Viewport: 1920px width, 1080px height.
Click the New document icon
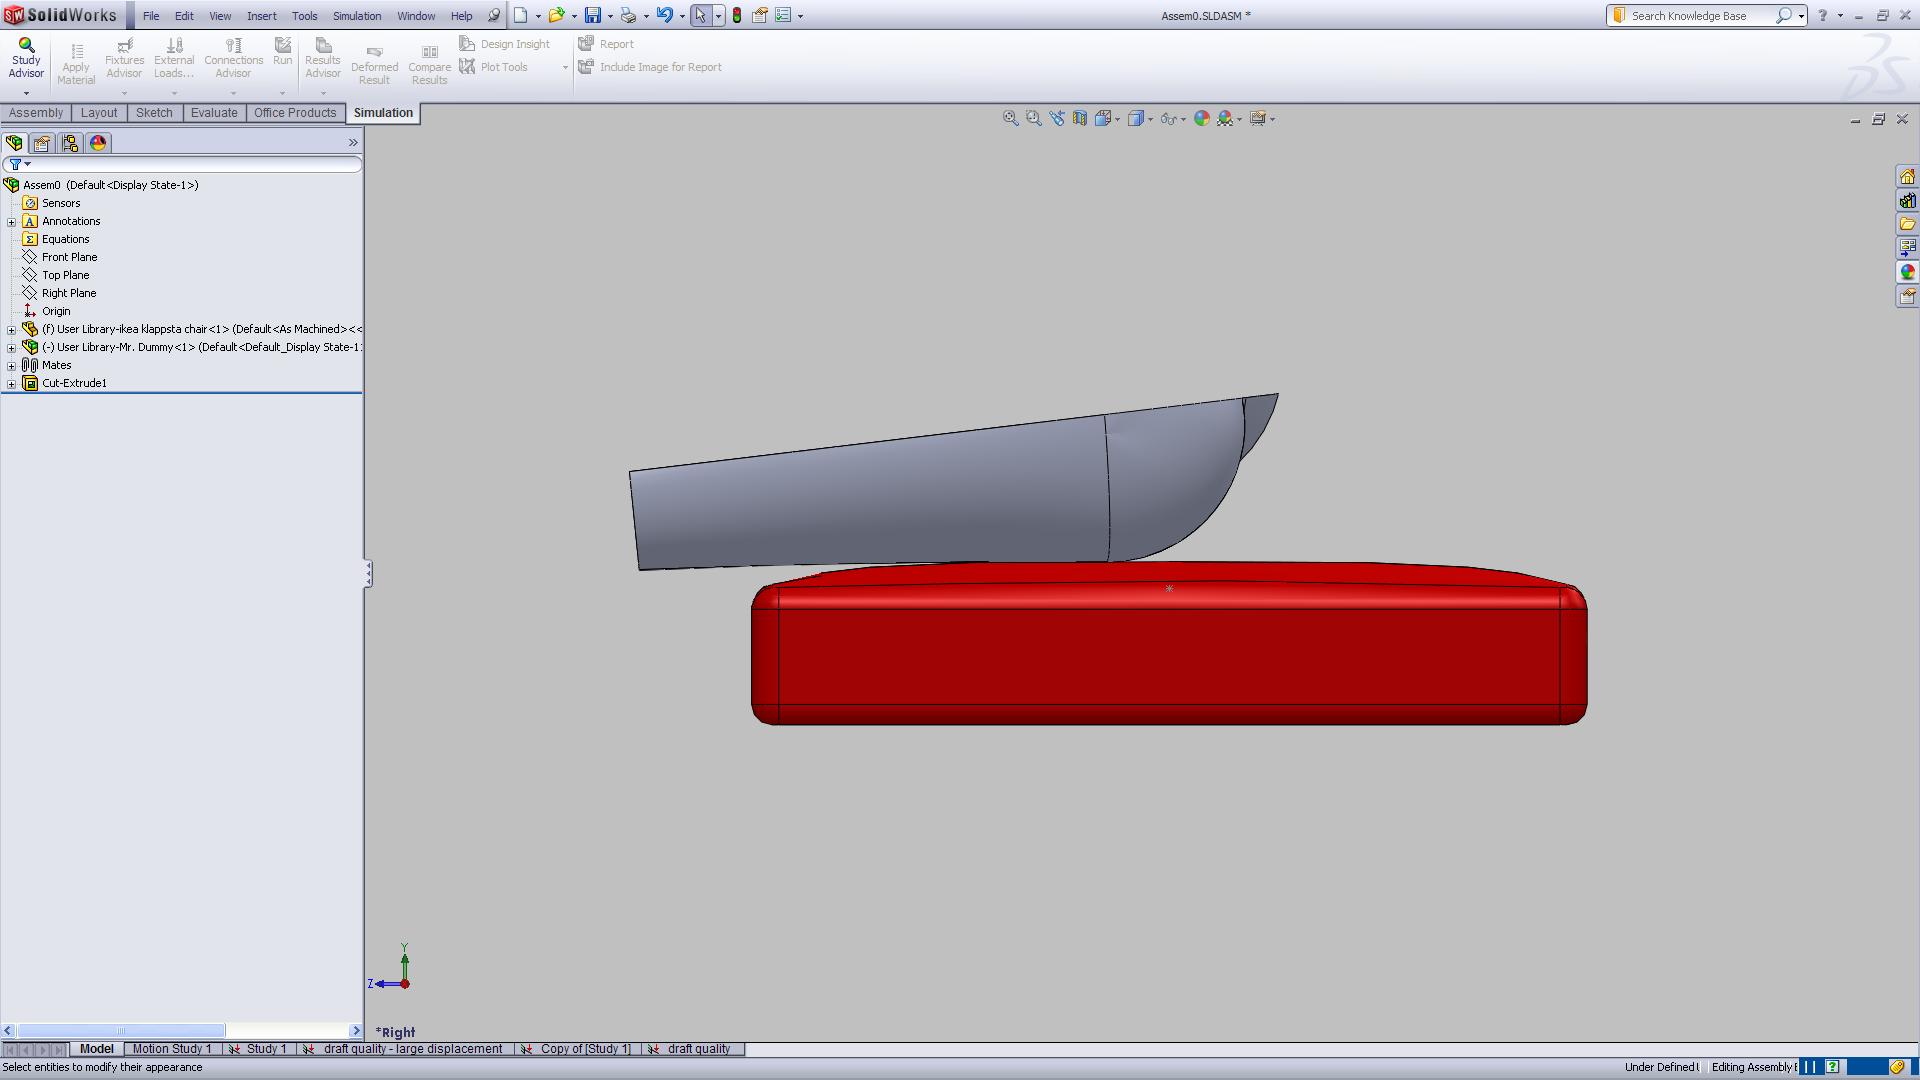pyautogui.click(x=520, y=16)
